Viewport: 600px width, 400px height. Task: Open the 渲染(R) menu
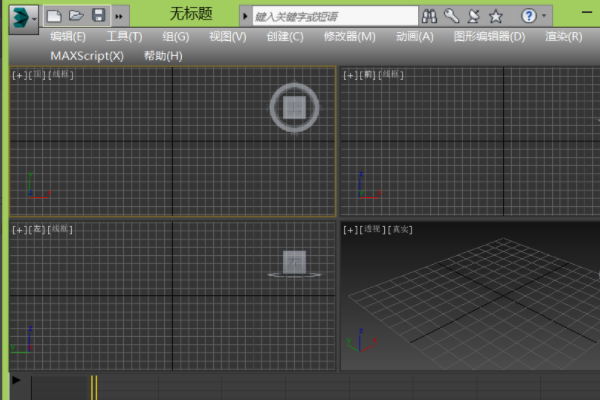coord(564,37)
